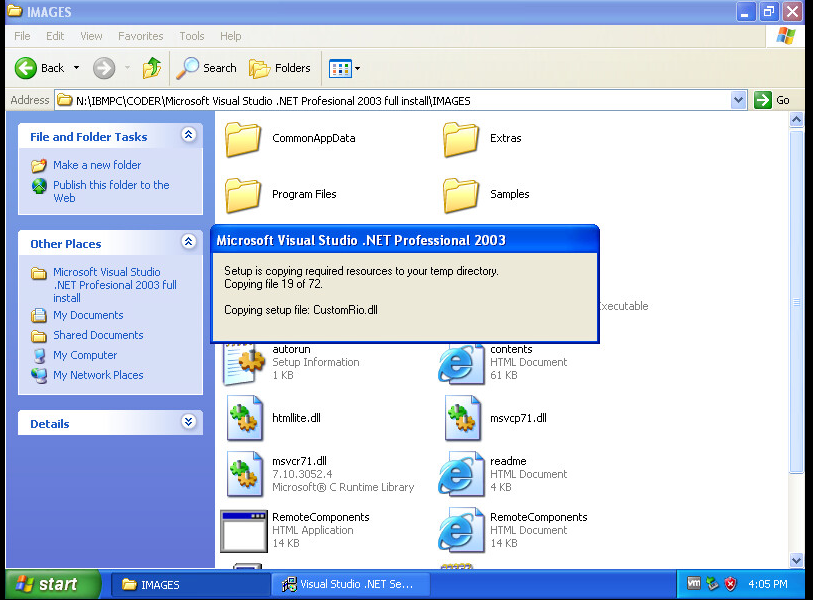Collapse the File and Folder Tasks panel
The width and height of the screenshot is (813, 600).
click(x=188, y=135)
